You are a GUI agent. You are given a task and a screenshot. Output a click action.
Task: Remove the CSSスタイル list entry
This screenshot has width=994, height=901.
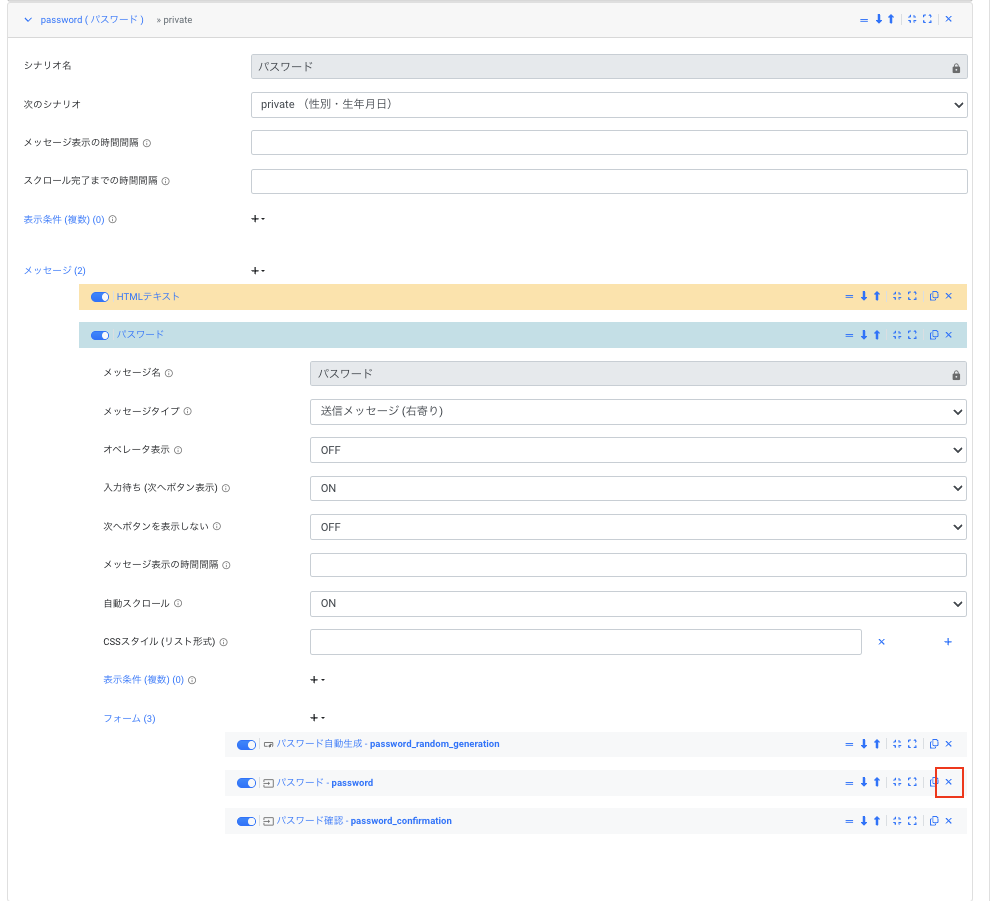pos(881,642)
